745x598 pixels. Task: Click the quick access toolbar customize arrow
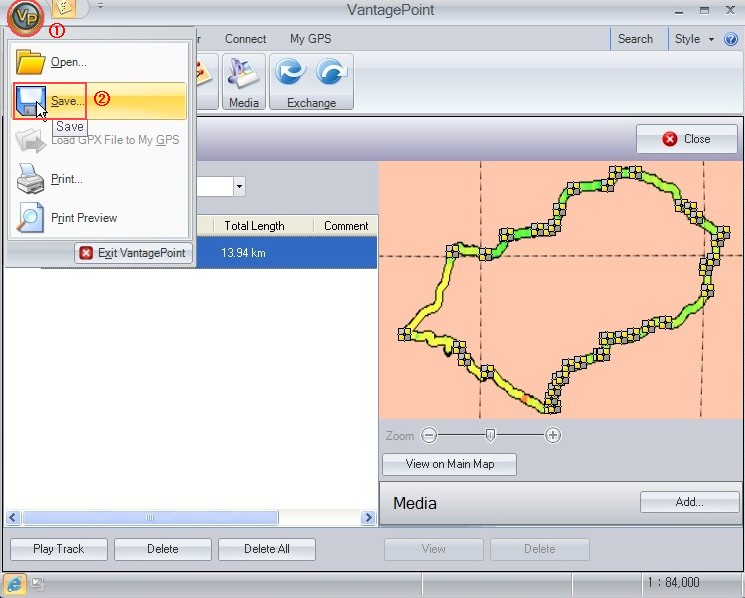tap(100, 6)
